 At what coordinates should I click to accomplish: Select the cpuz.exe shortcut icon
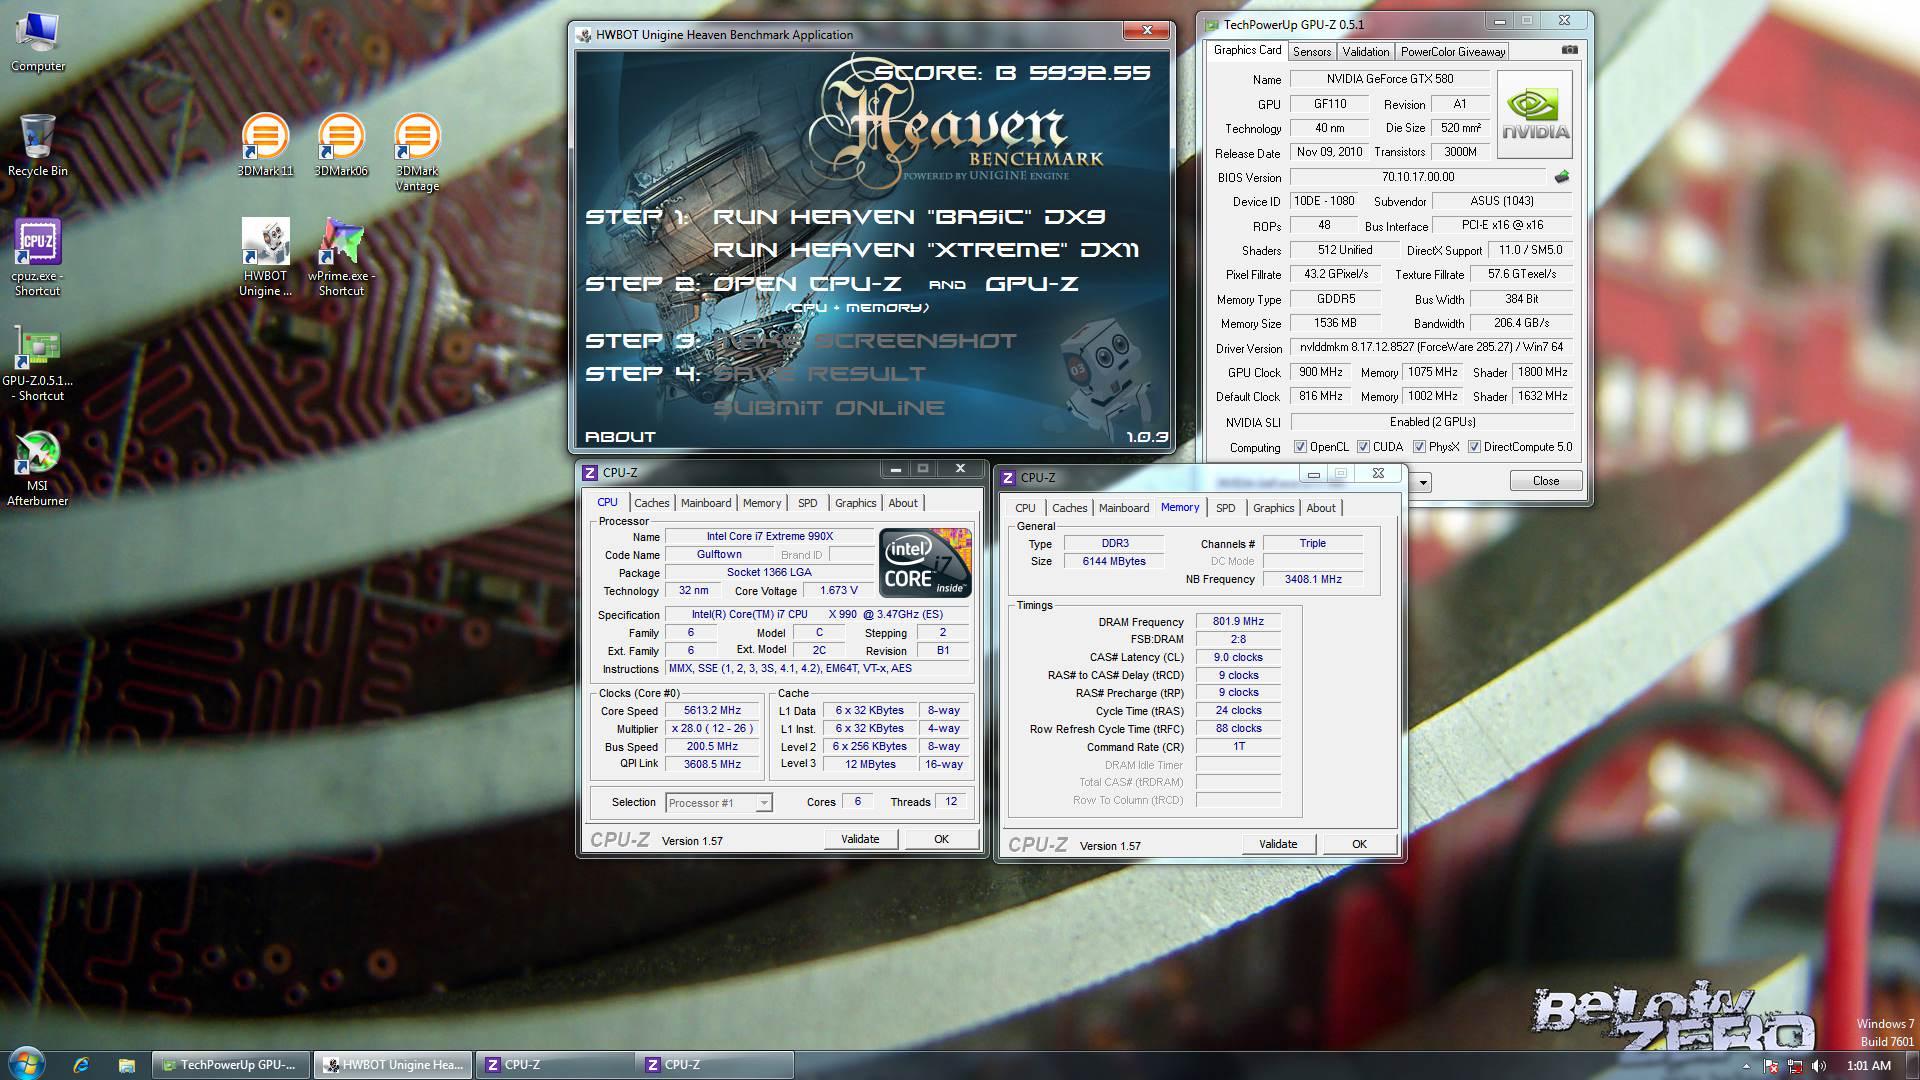[38, 258]
